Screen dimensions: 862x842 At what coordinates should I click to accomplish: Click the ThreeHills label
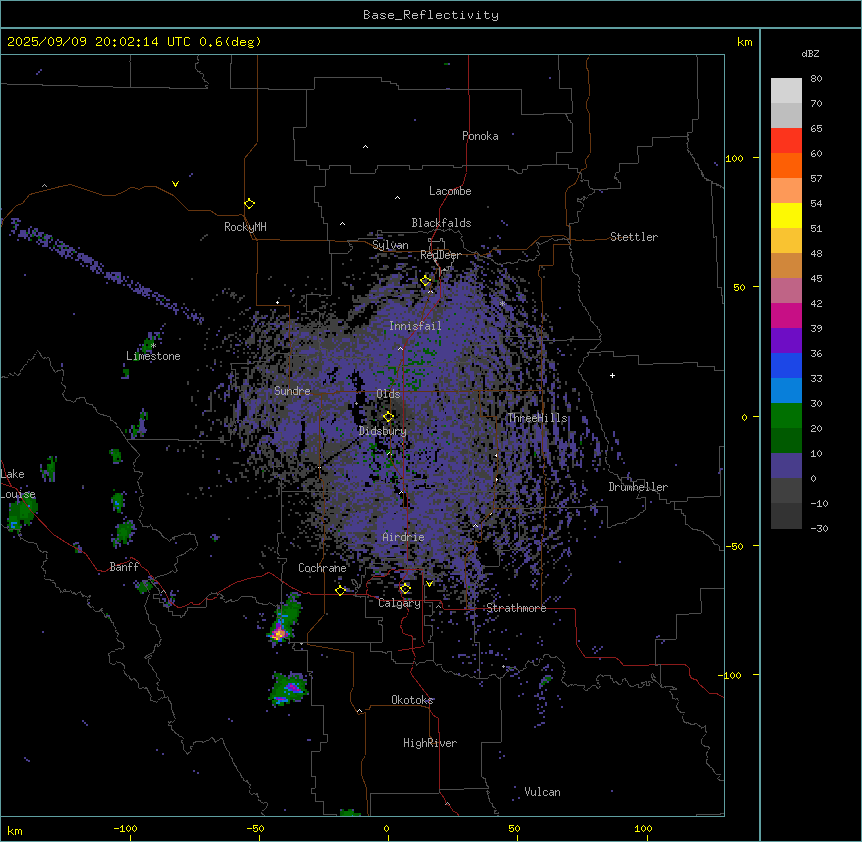point(537,418)
